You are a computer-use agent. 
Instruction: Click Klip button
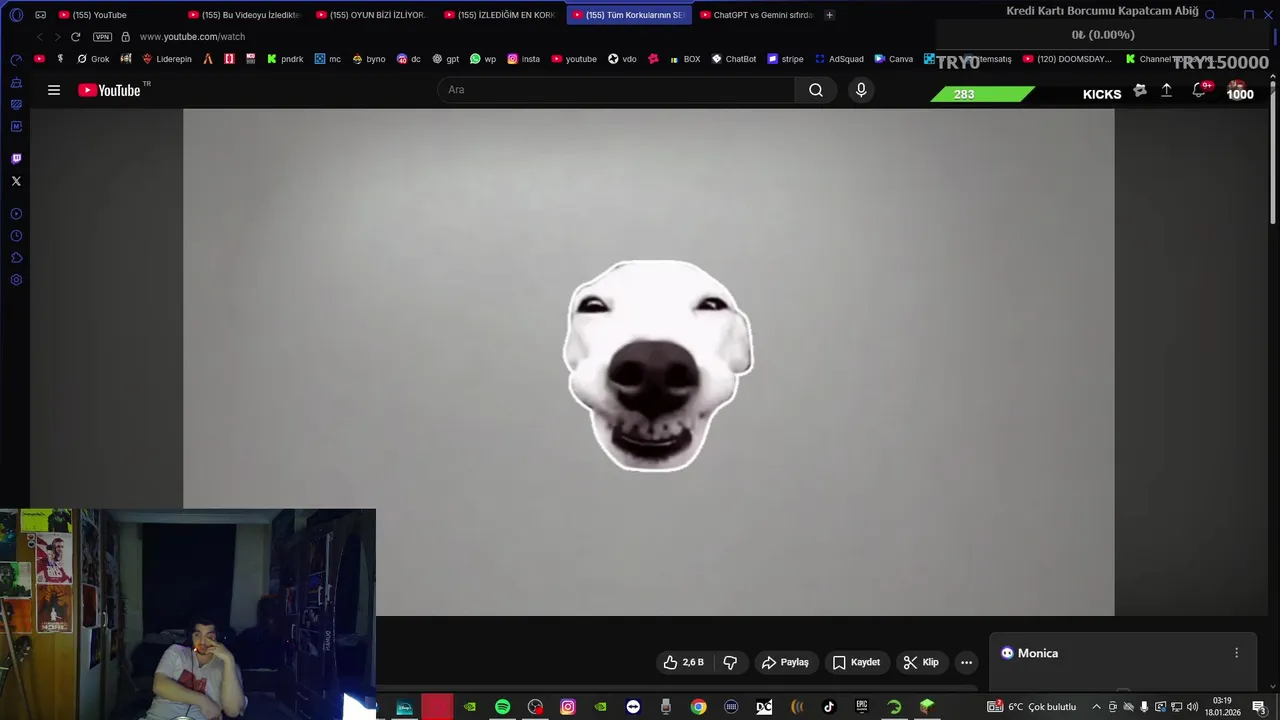(921, 662)
